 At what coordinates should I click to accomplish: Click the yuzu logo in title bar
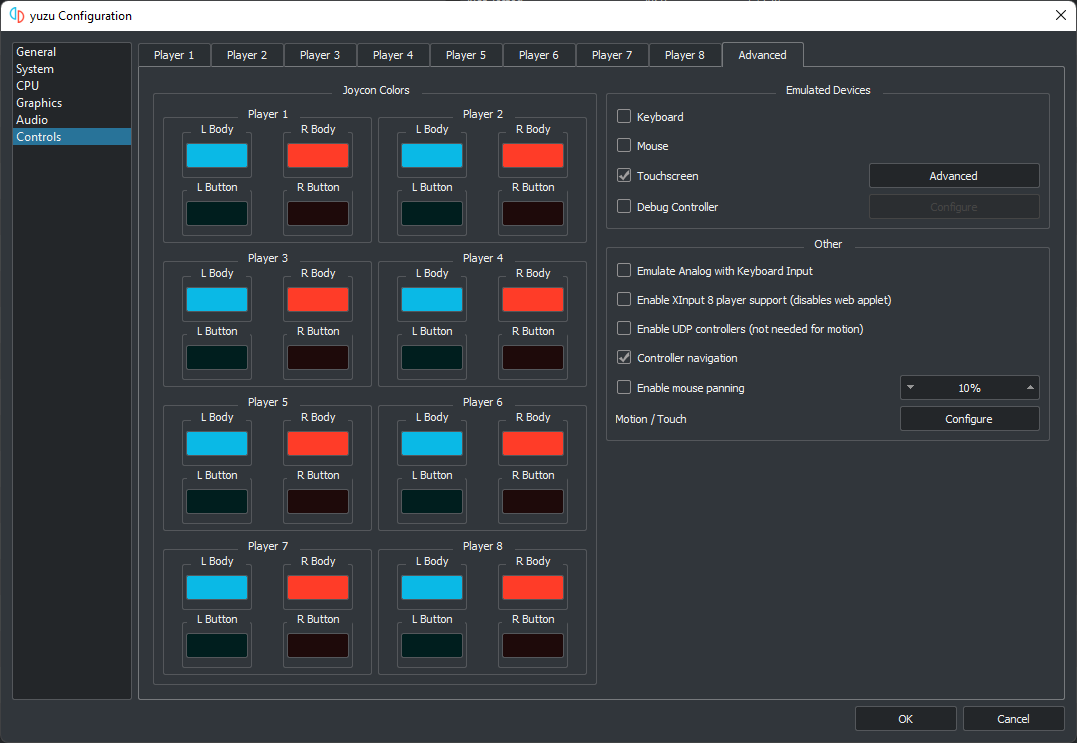[x=16, y=15]
